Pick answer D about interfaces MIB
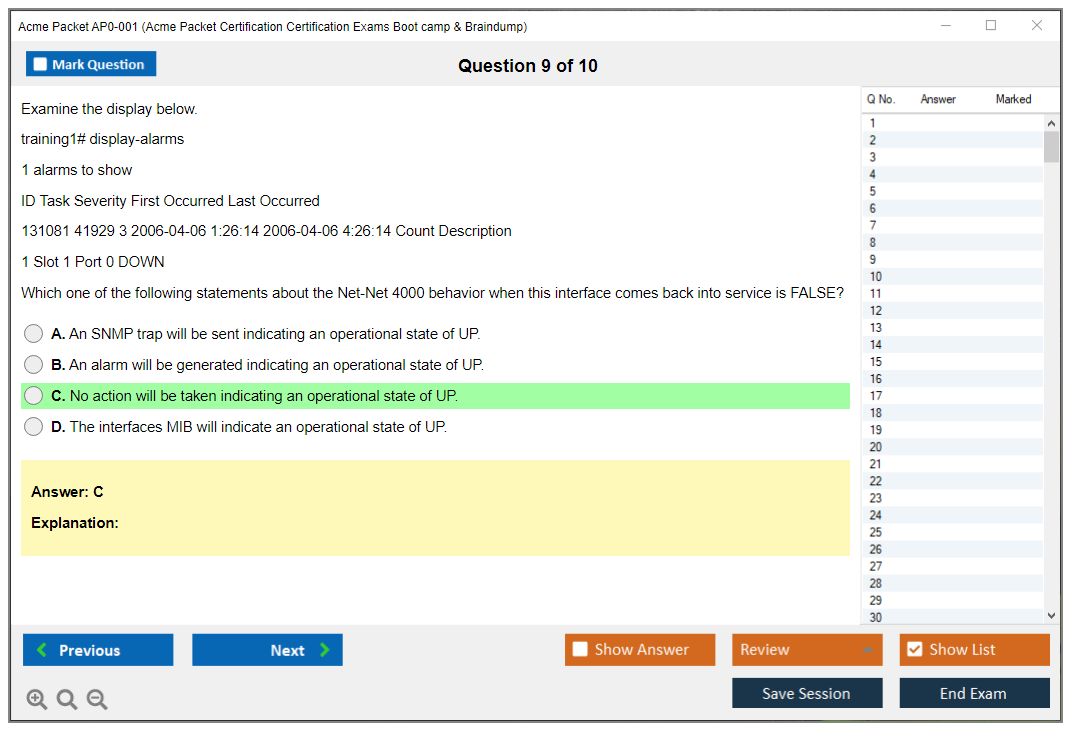The width and height of the screenshot is (1075, 735). [x=34, y=427]
